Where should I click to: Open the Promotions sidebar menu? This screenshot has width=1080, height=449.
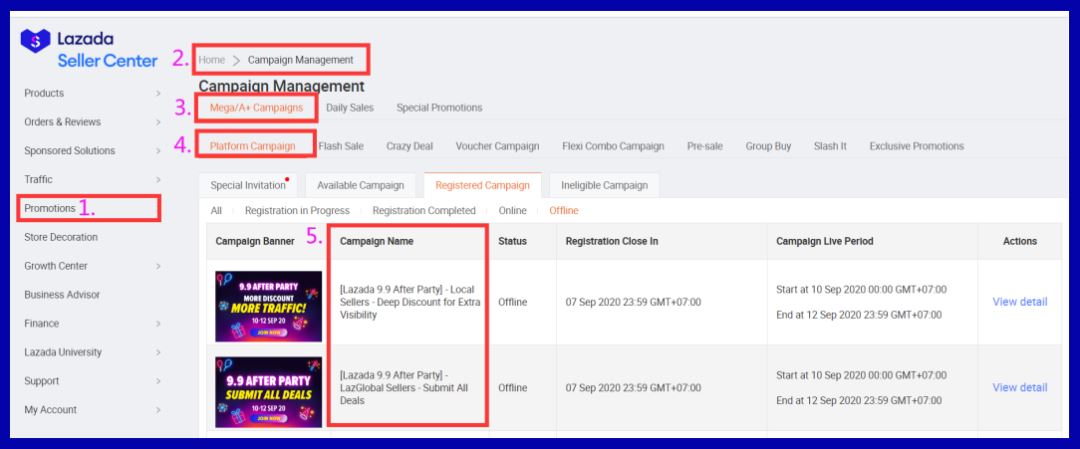(x=50, y=208)
